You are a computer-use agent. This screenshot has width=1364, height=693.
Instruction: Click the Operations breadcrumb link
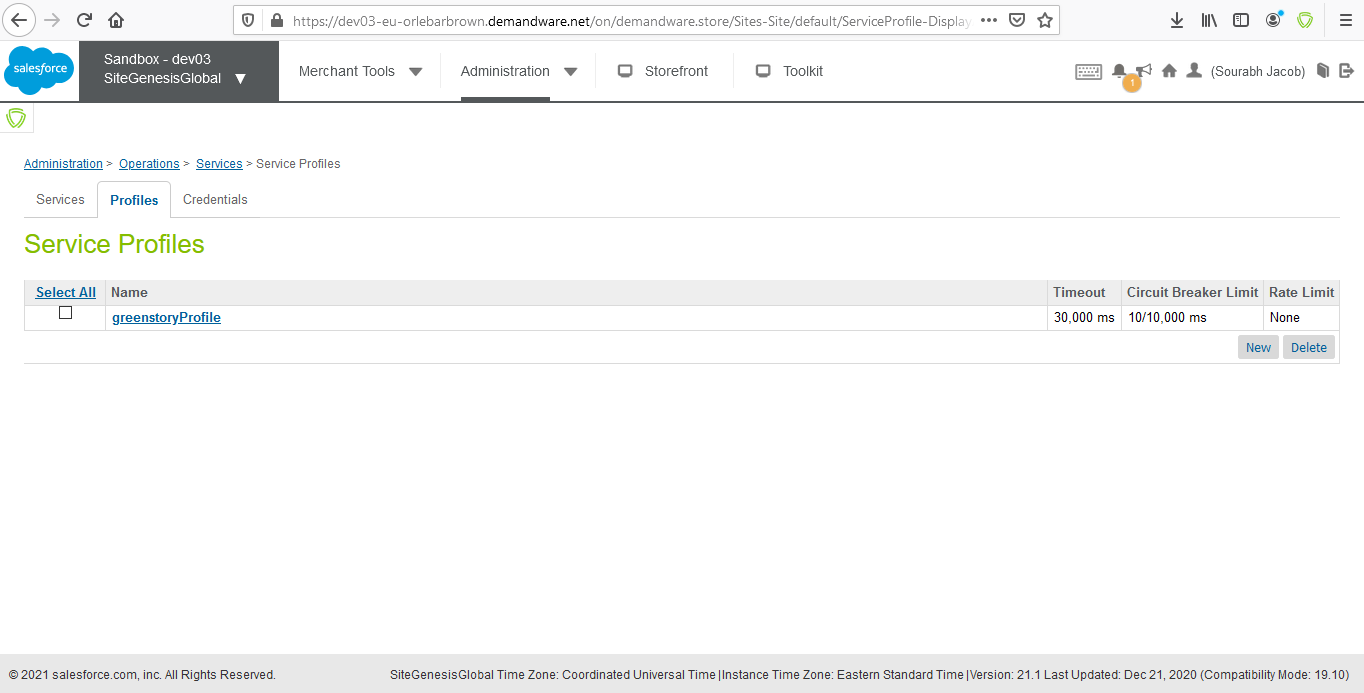click(x=149, y=164)
